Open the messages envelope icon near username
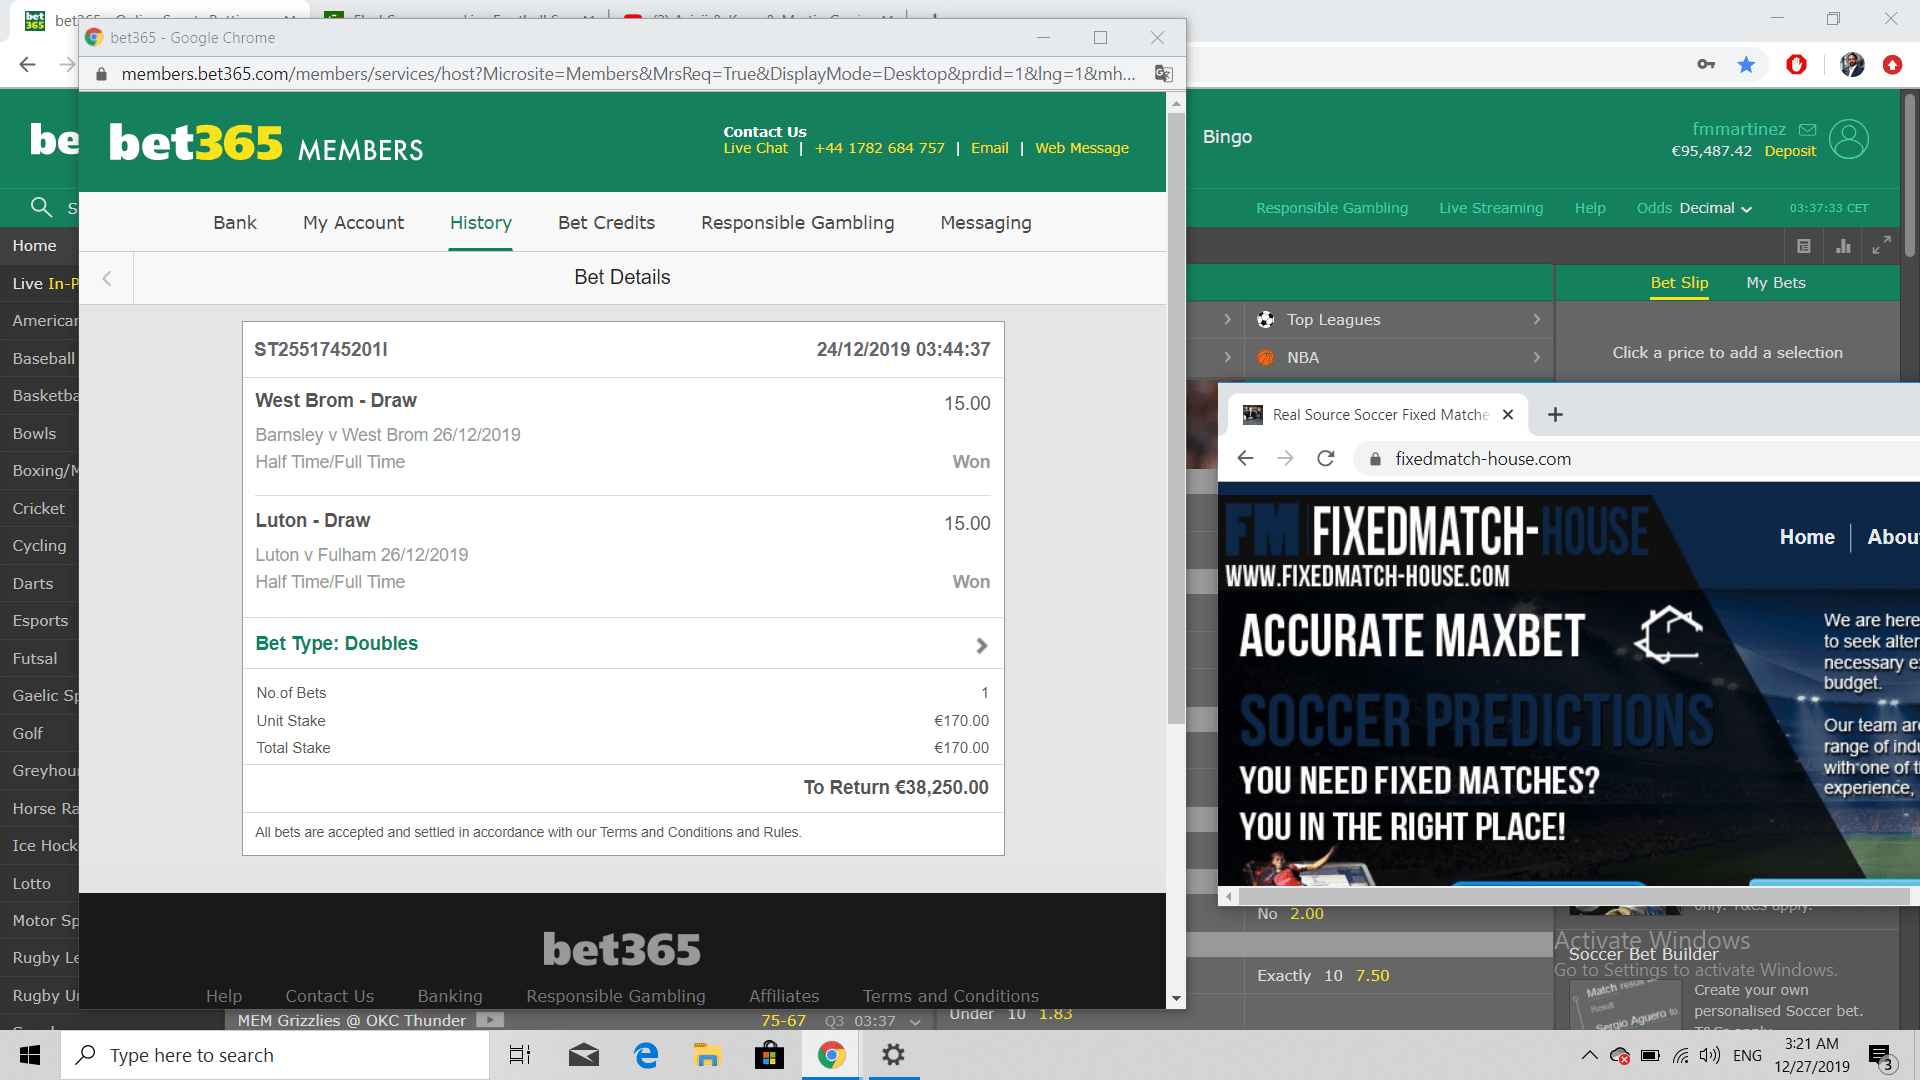 pos(1807,130)
